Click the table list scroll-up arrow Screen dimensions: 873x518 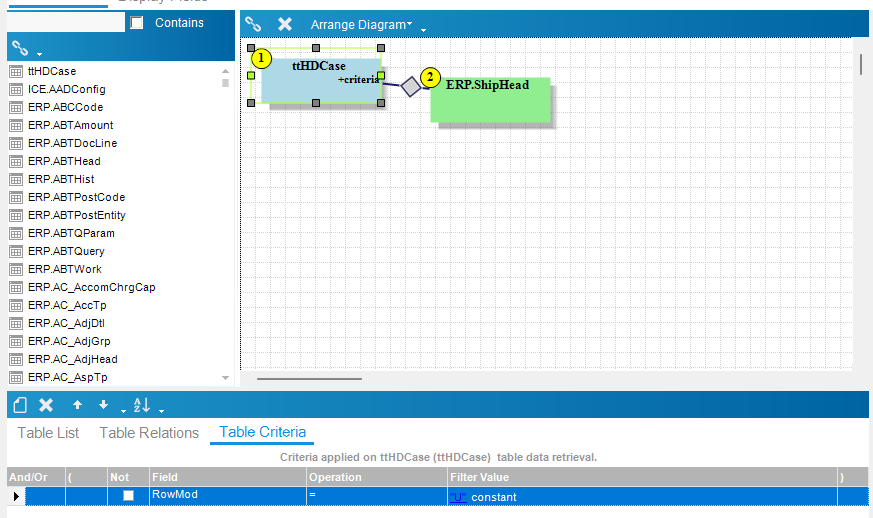click(225, 71)
